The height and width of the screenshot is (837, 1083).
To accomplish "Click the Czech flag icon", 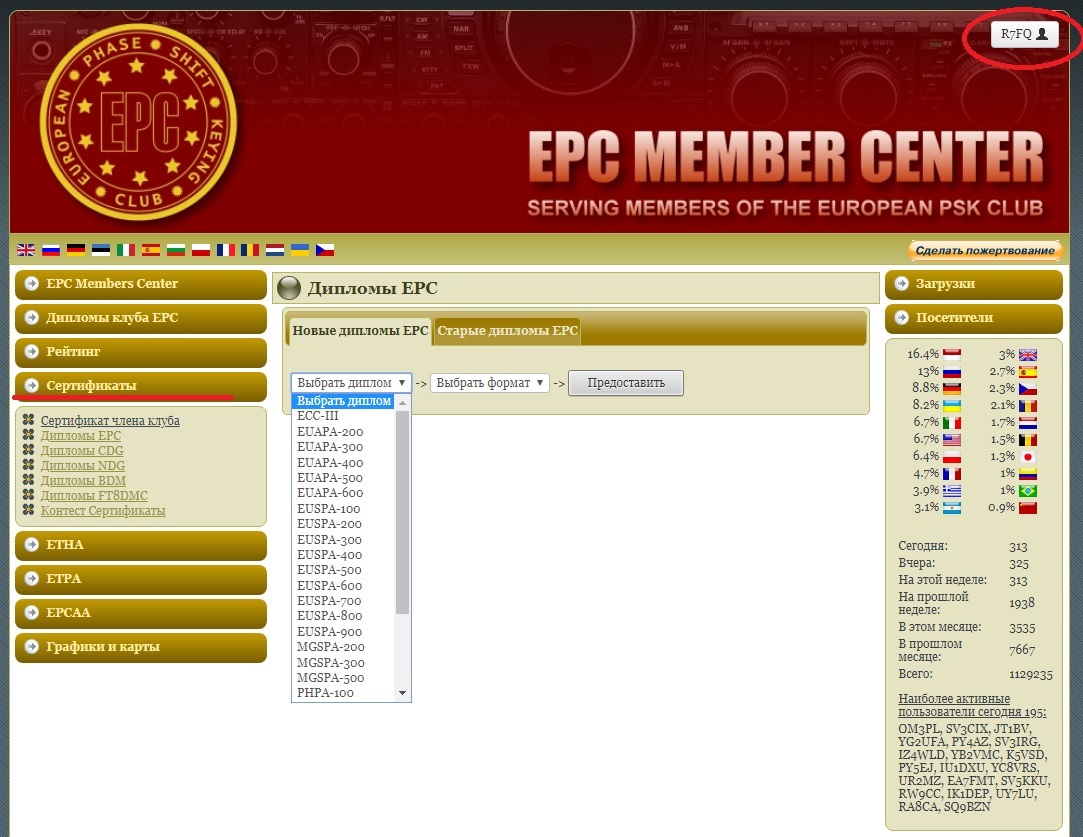I will [x=325, y=250].
